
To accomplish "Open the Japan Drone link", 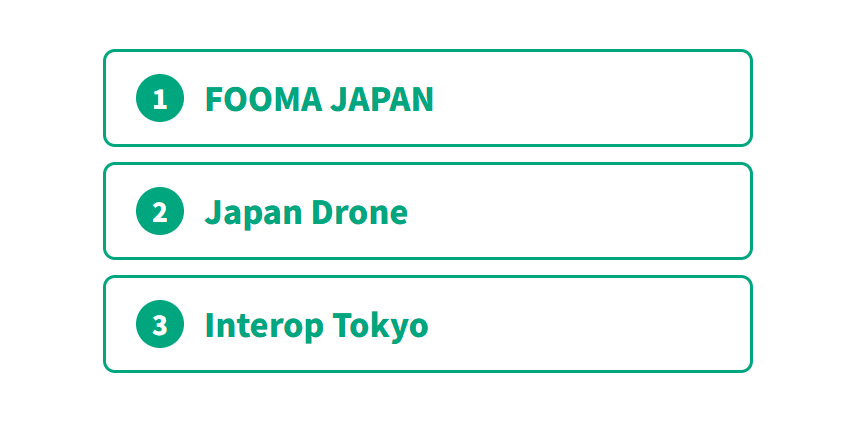I will pyautogui.click(x=306, y=212).
